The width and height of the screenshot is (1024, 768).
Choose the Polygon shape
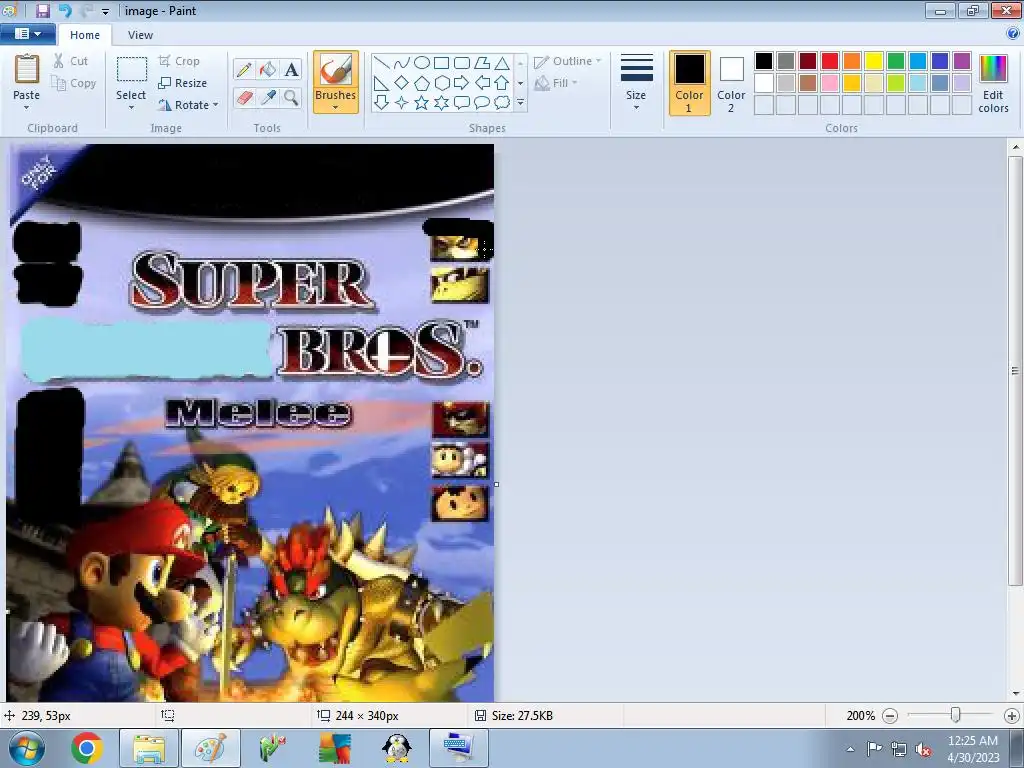click(x=482, y=63)
